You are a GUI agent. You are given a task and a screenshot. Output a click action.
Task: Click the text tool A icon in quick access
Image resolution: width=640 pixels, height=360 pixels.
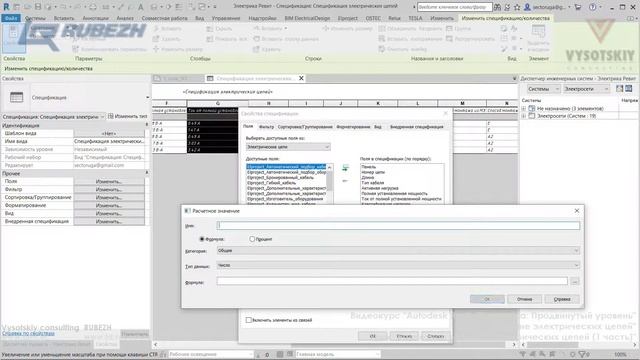tap(140, 7)
